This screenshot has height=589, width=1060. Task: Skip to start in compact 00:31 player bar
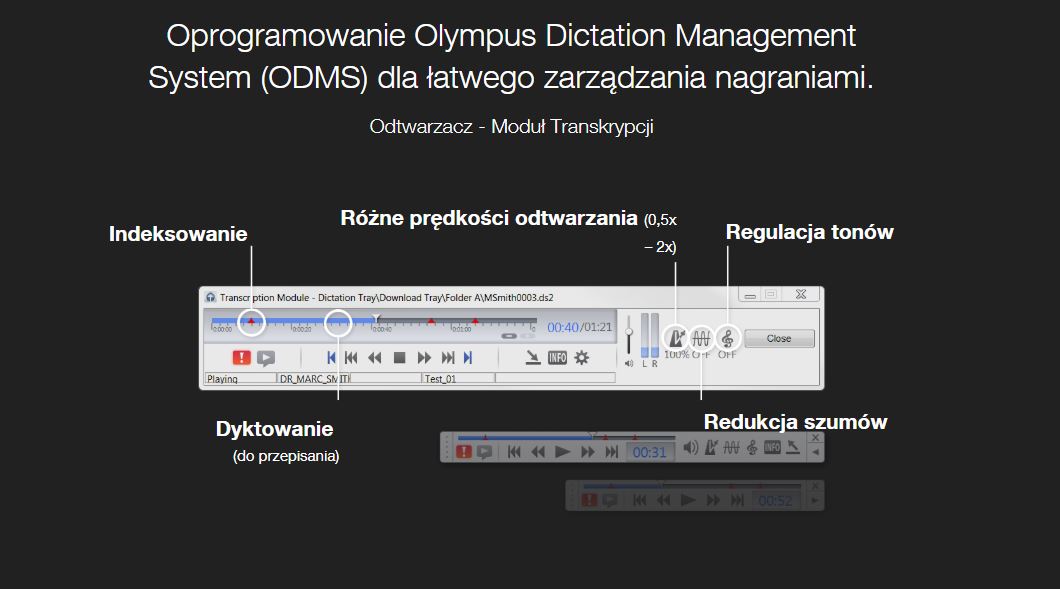tap(514, 452)
